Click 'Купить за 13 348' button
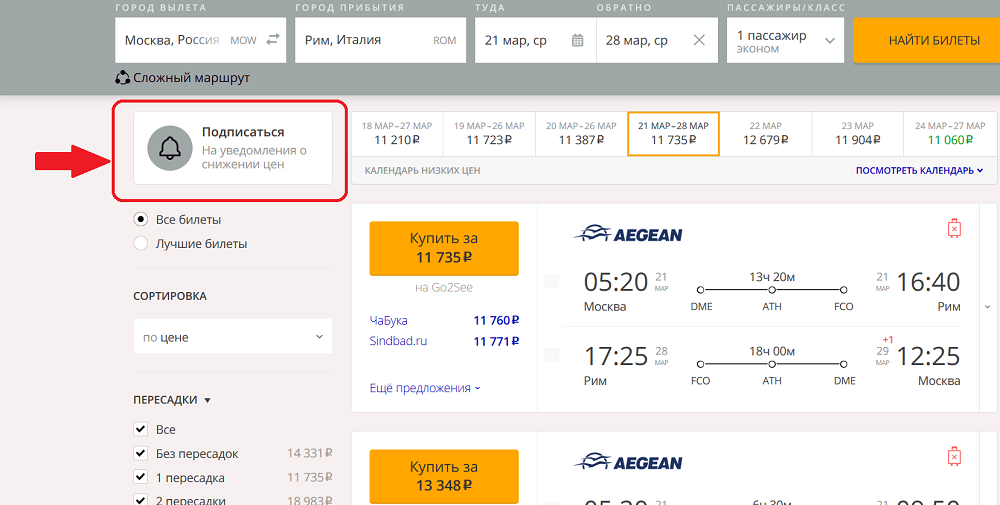This screenshot has width=1000, height=505. coord(444,476)
